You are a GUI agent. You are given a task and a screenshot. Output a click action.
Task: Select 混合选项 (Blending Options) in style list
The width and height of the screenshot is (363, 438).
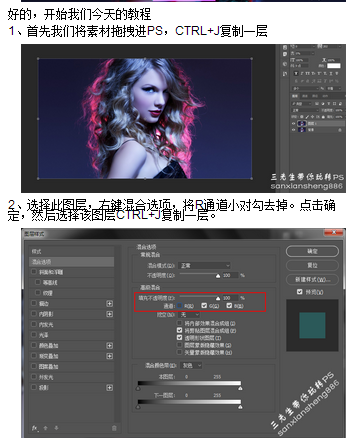[72, 262]
